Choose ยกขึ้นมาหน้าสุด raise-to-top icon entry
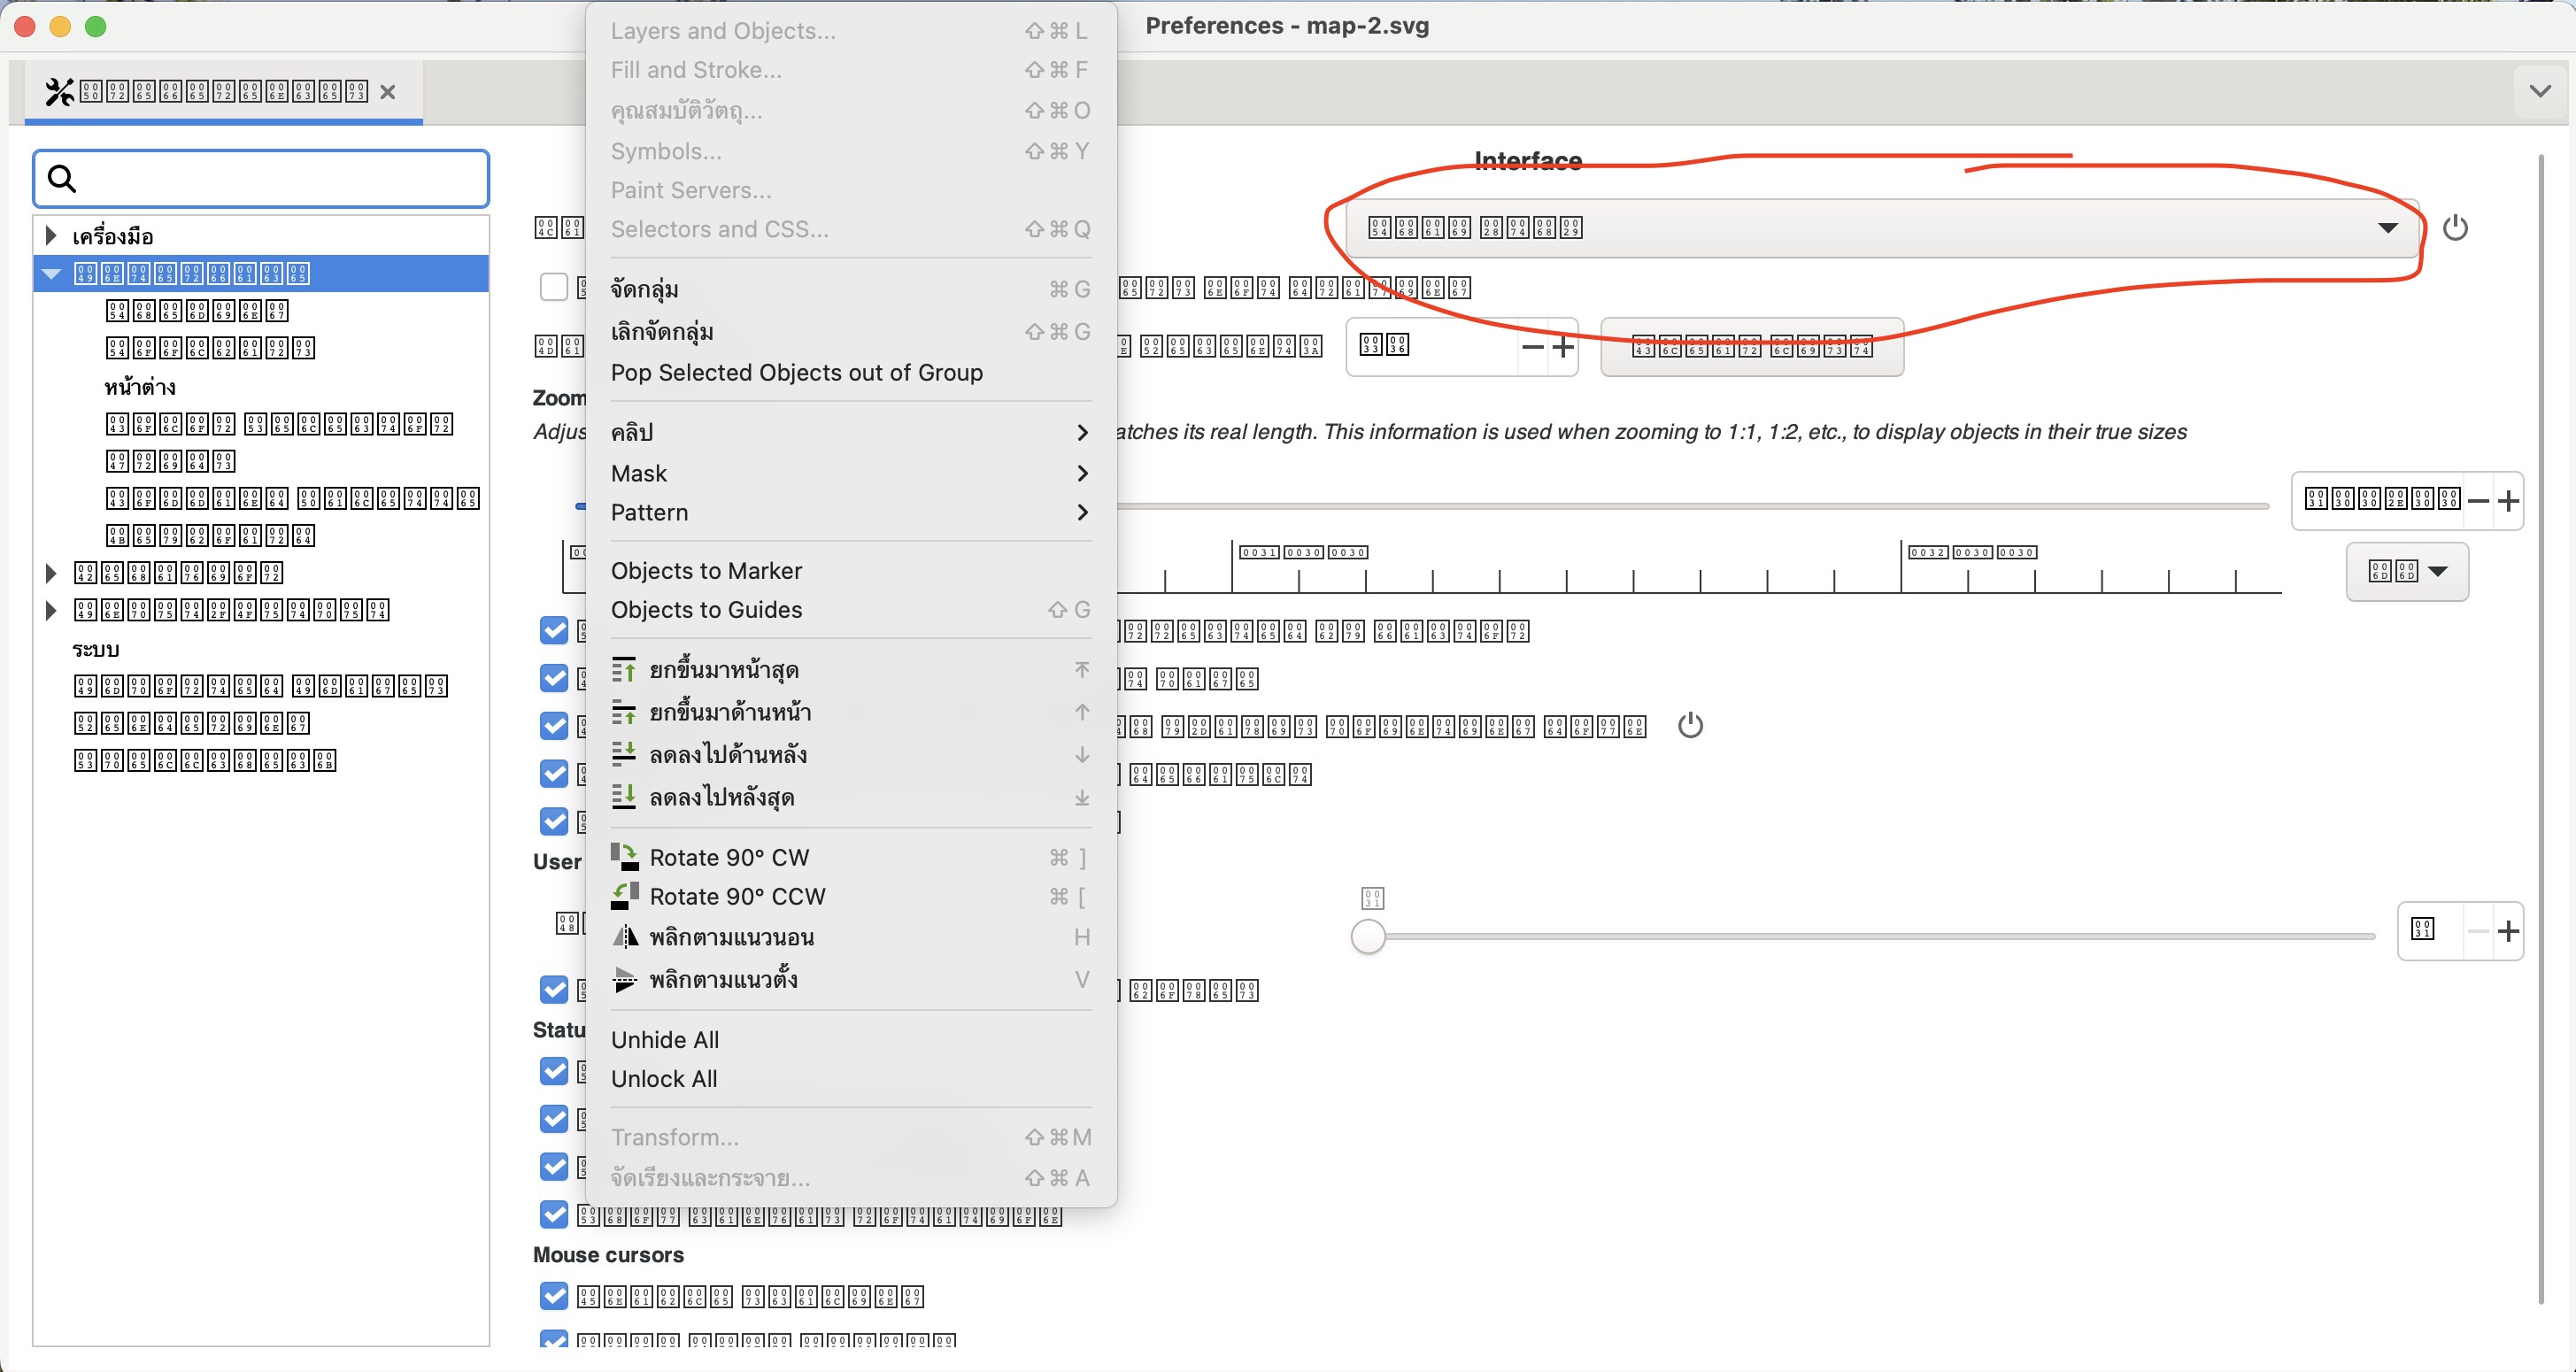 point(850,669)
